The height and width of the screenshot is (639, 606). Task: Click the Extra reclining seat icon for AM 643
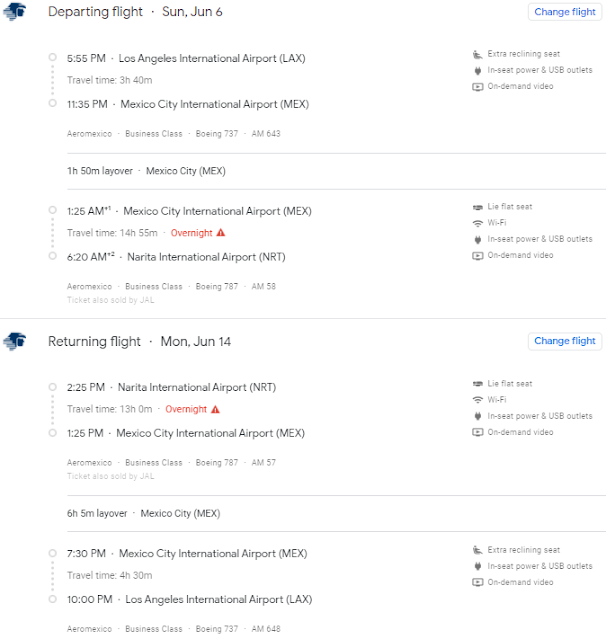(477, 54)
